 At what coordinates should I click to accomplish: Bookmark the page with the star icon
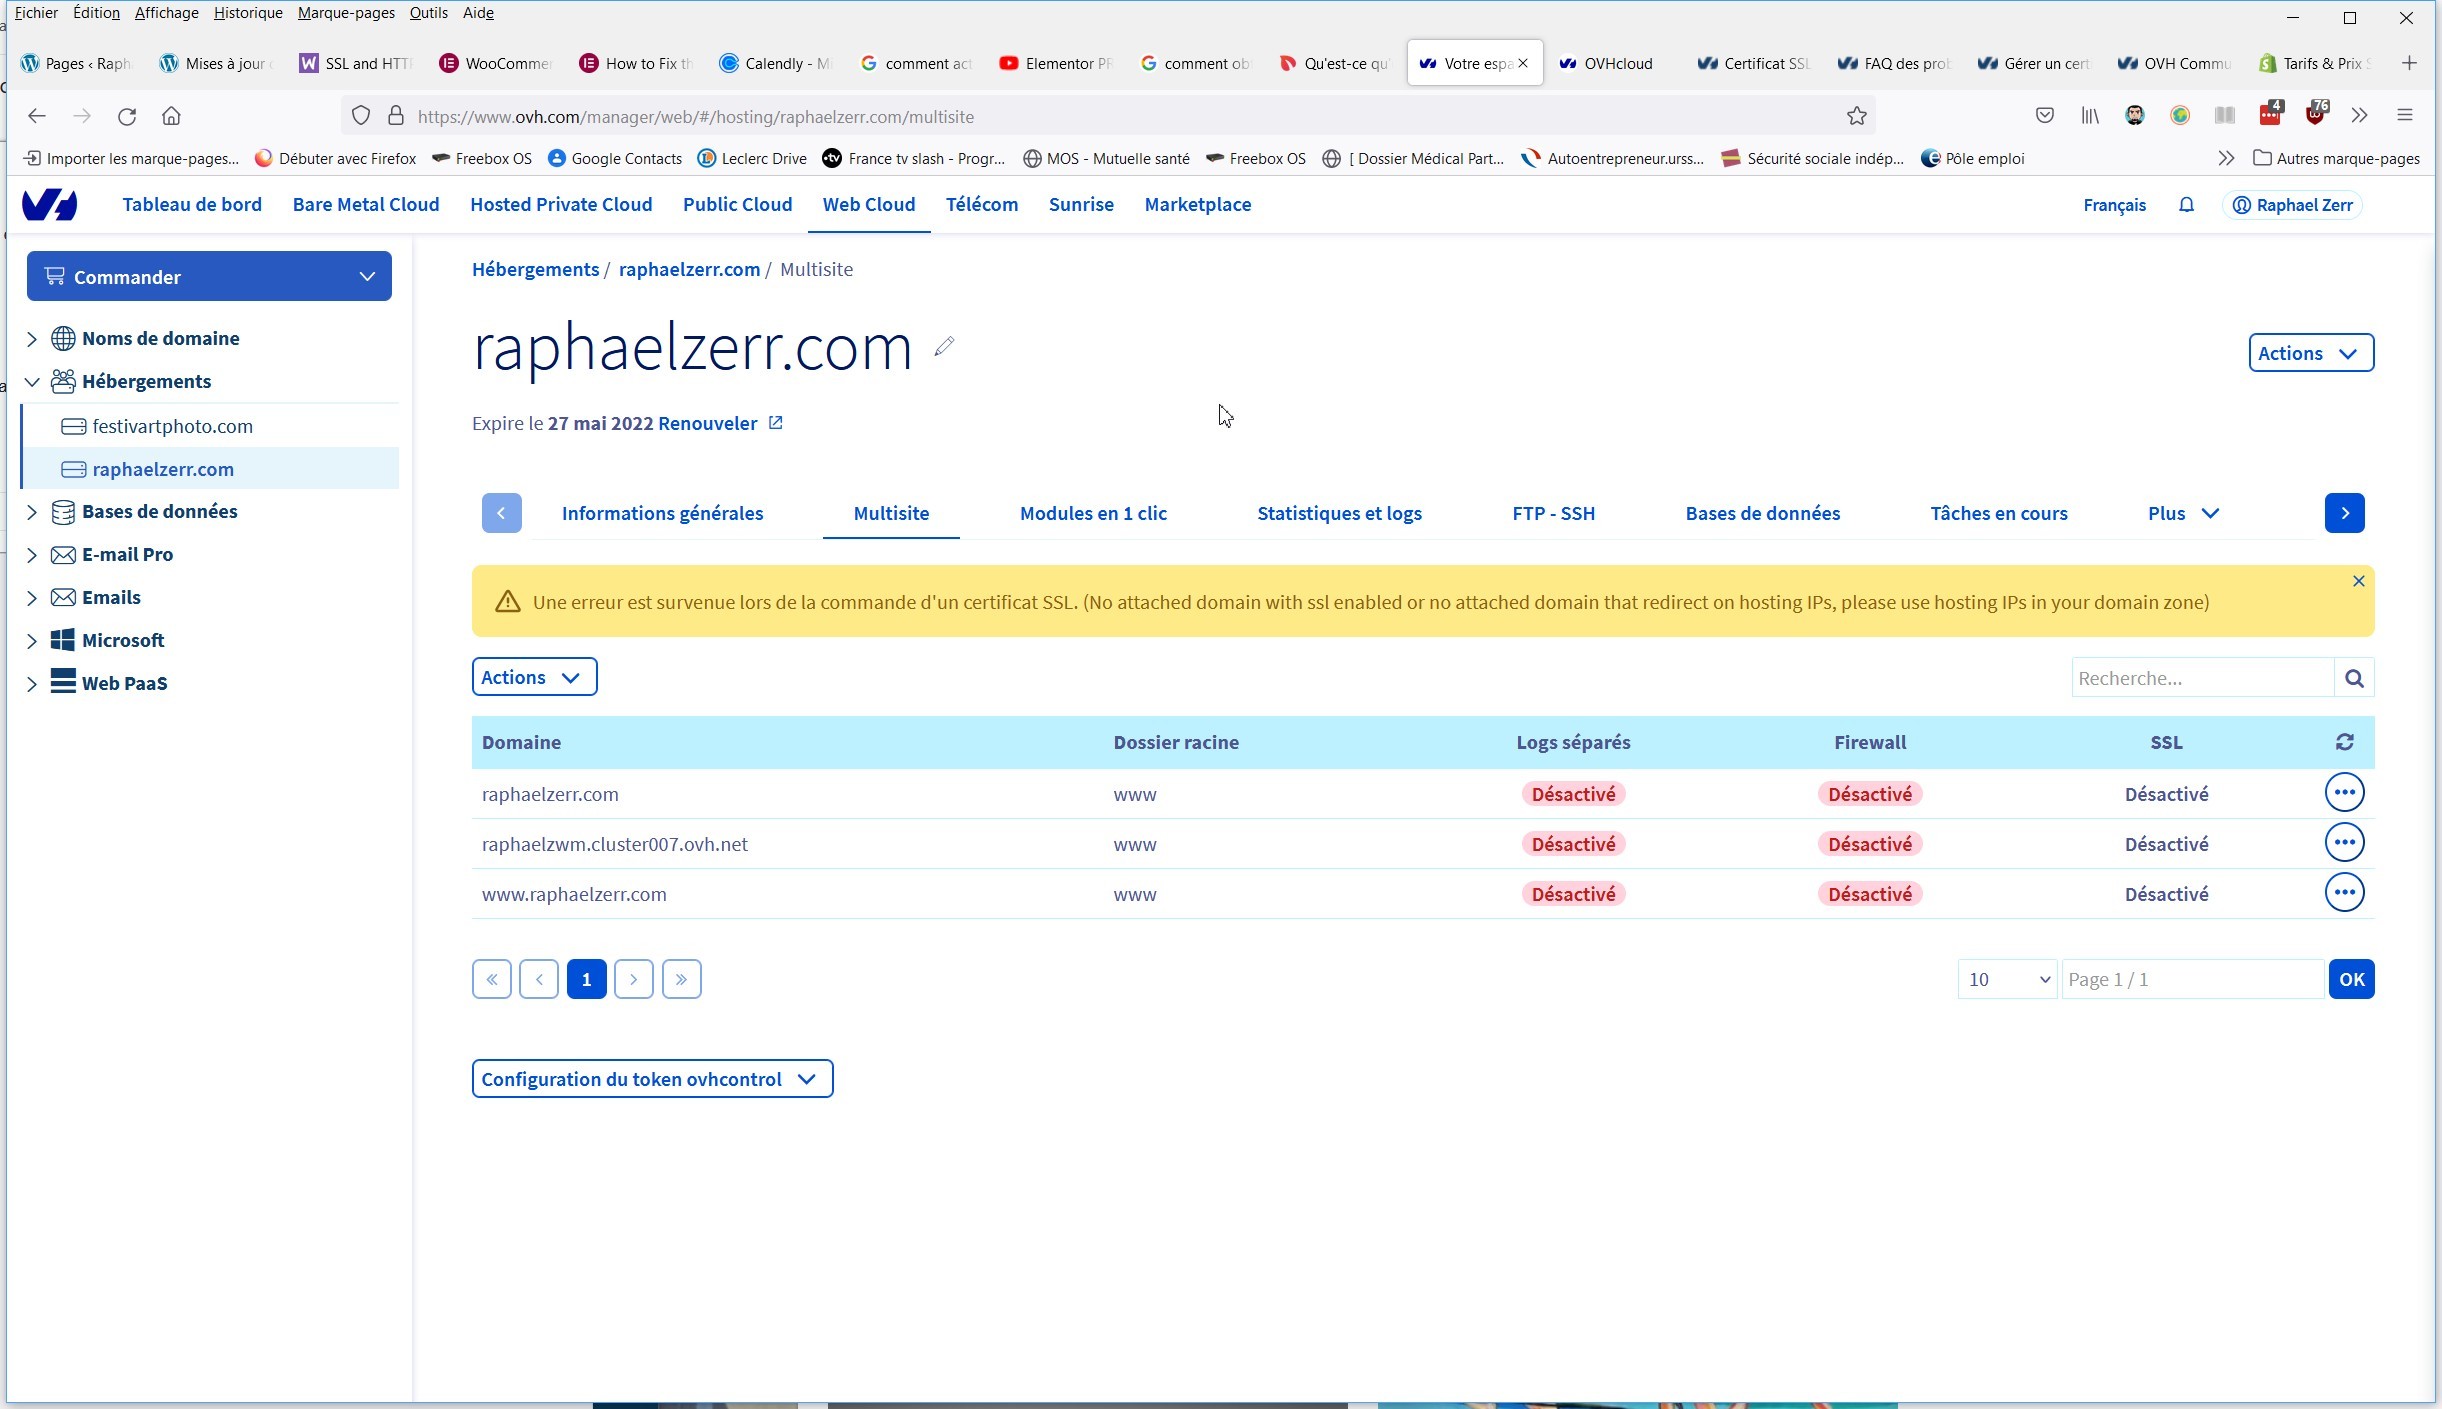(1857, 116)
